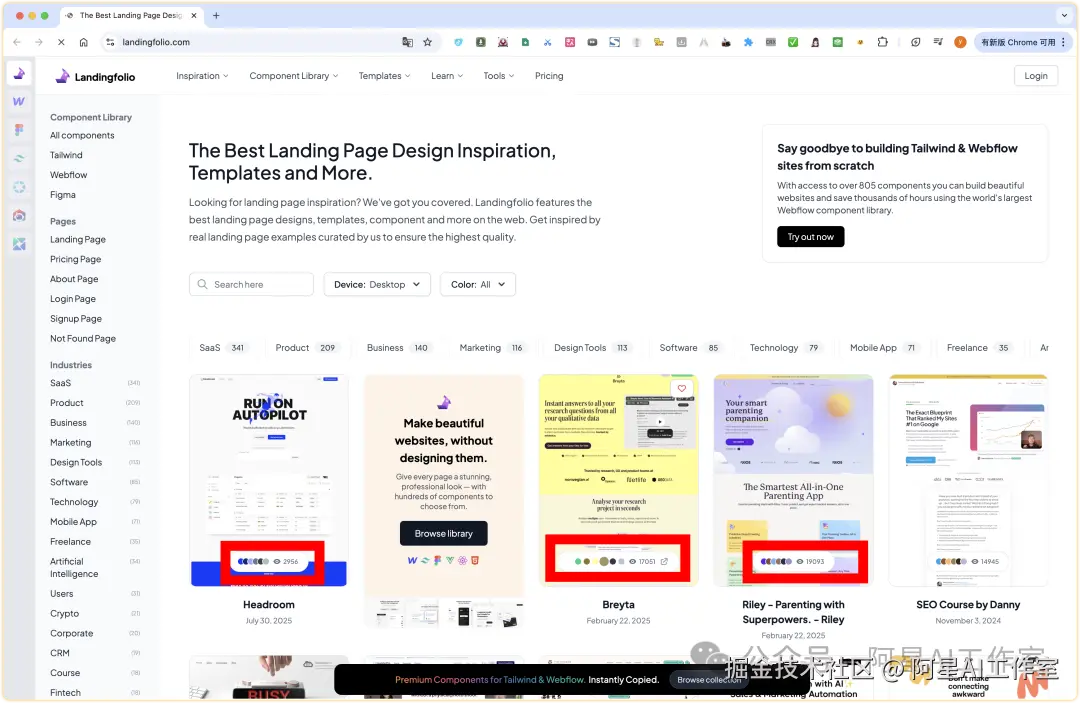
Task: Select the Technology 79 category tab
Action: click(x=784, y=348)
